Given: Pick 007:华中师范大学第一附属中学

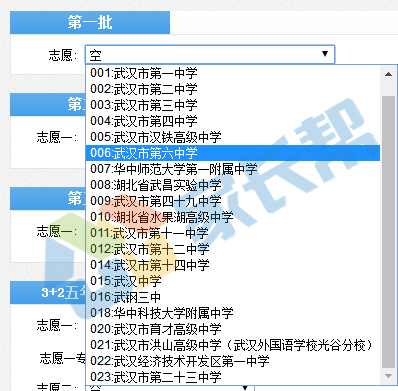Looking at the screenshot, I should point(233,169).
